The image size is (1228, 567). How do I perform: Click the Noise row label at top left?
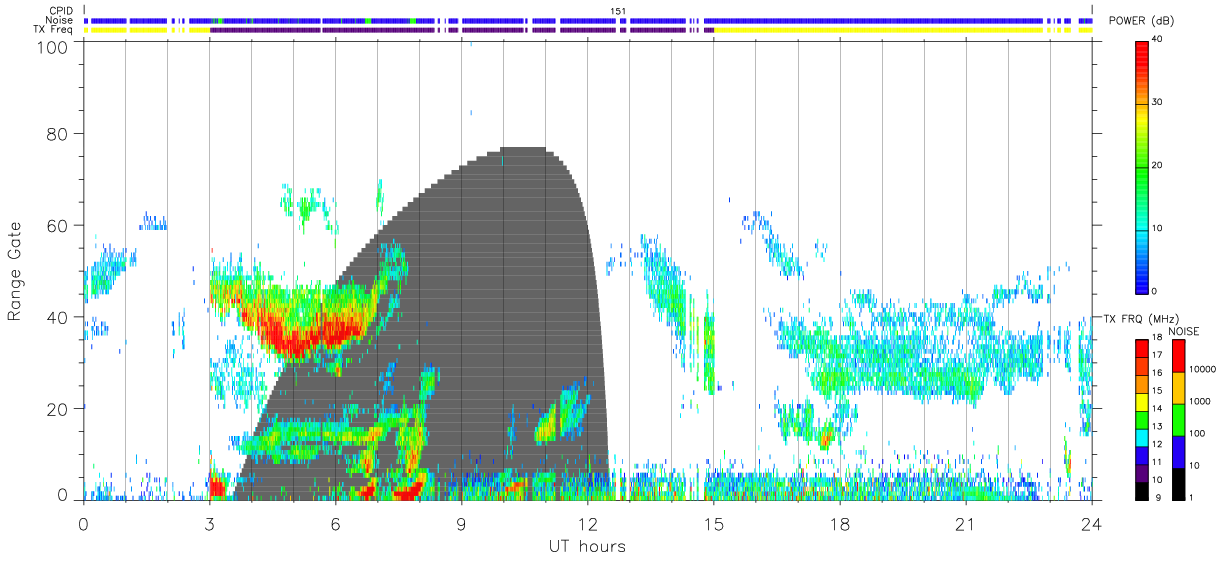tap(60, 20)
